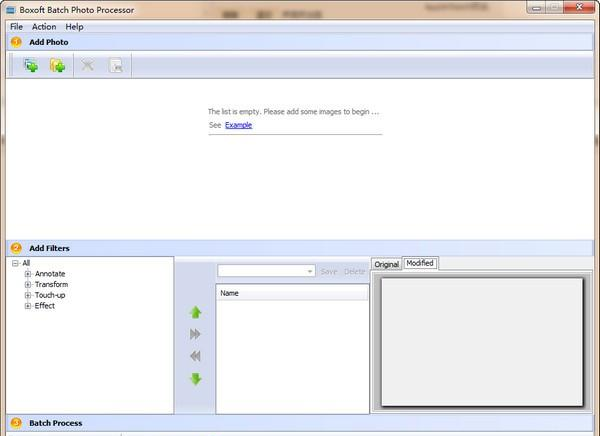Click the Add Filters section header
The image size is (600, 436).
pyautogui.click(x=300, y=248)
